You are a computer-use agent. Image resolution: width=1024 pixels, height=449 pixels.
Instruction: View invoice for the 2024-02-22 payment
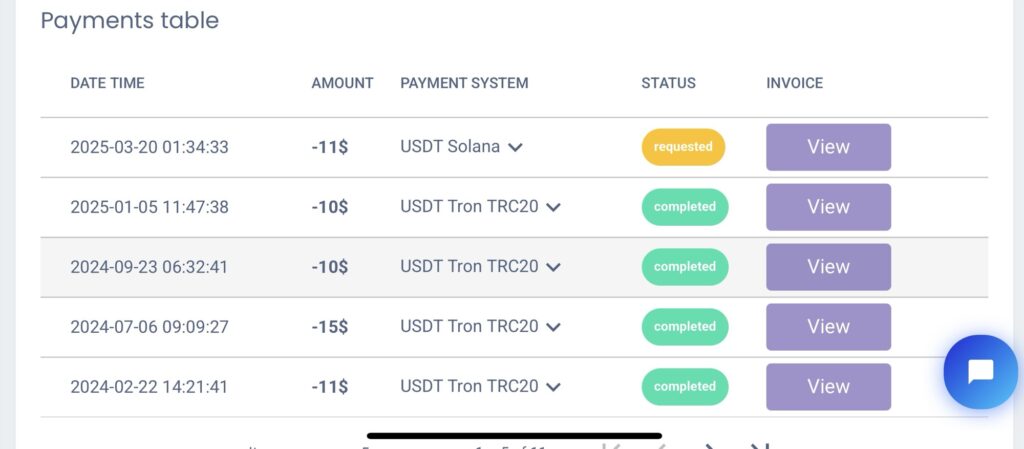(828, 387)
